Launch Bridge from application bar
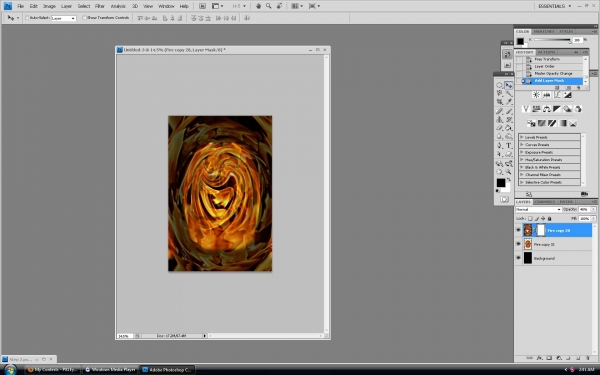Screen dimensions: 600x375 (202, 6)
